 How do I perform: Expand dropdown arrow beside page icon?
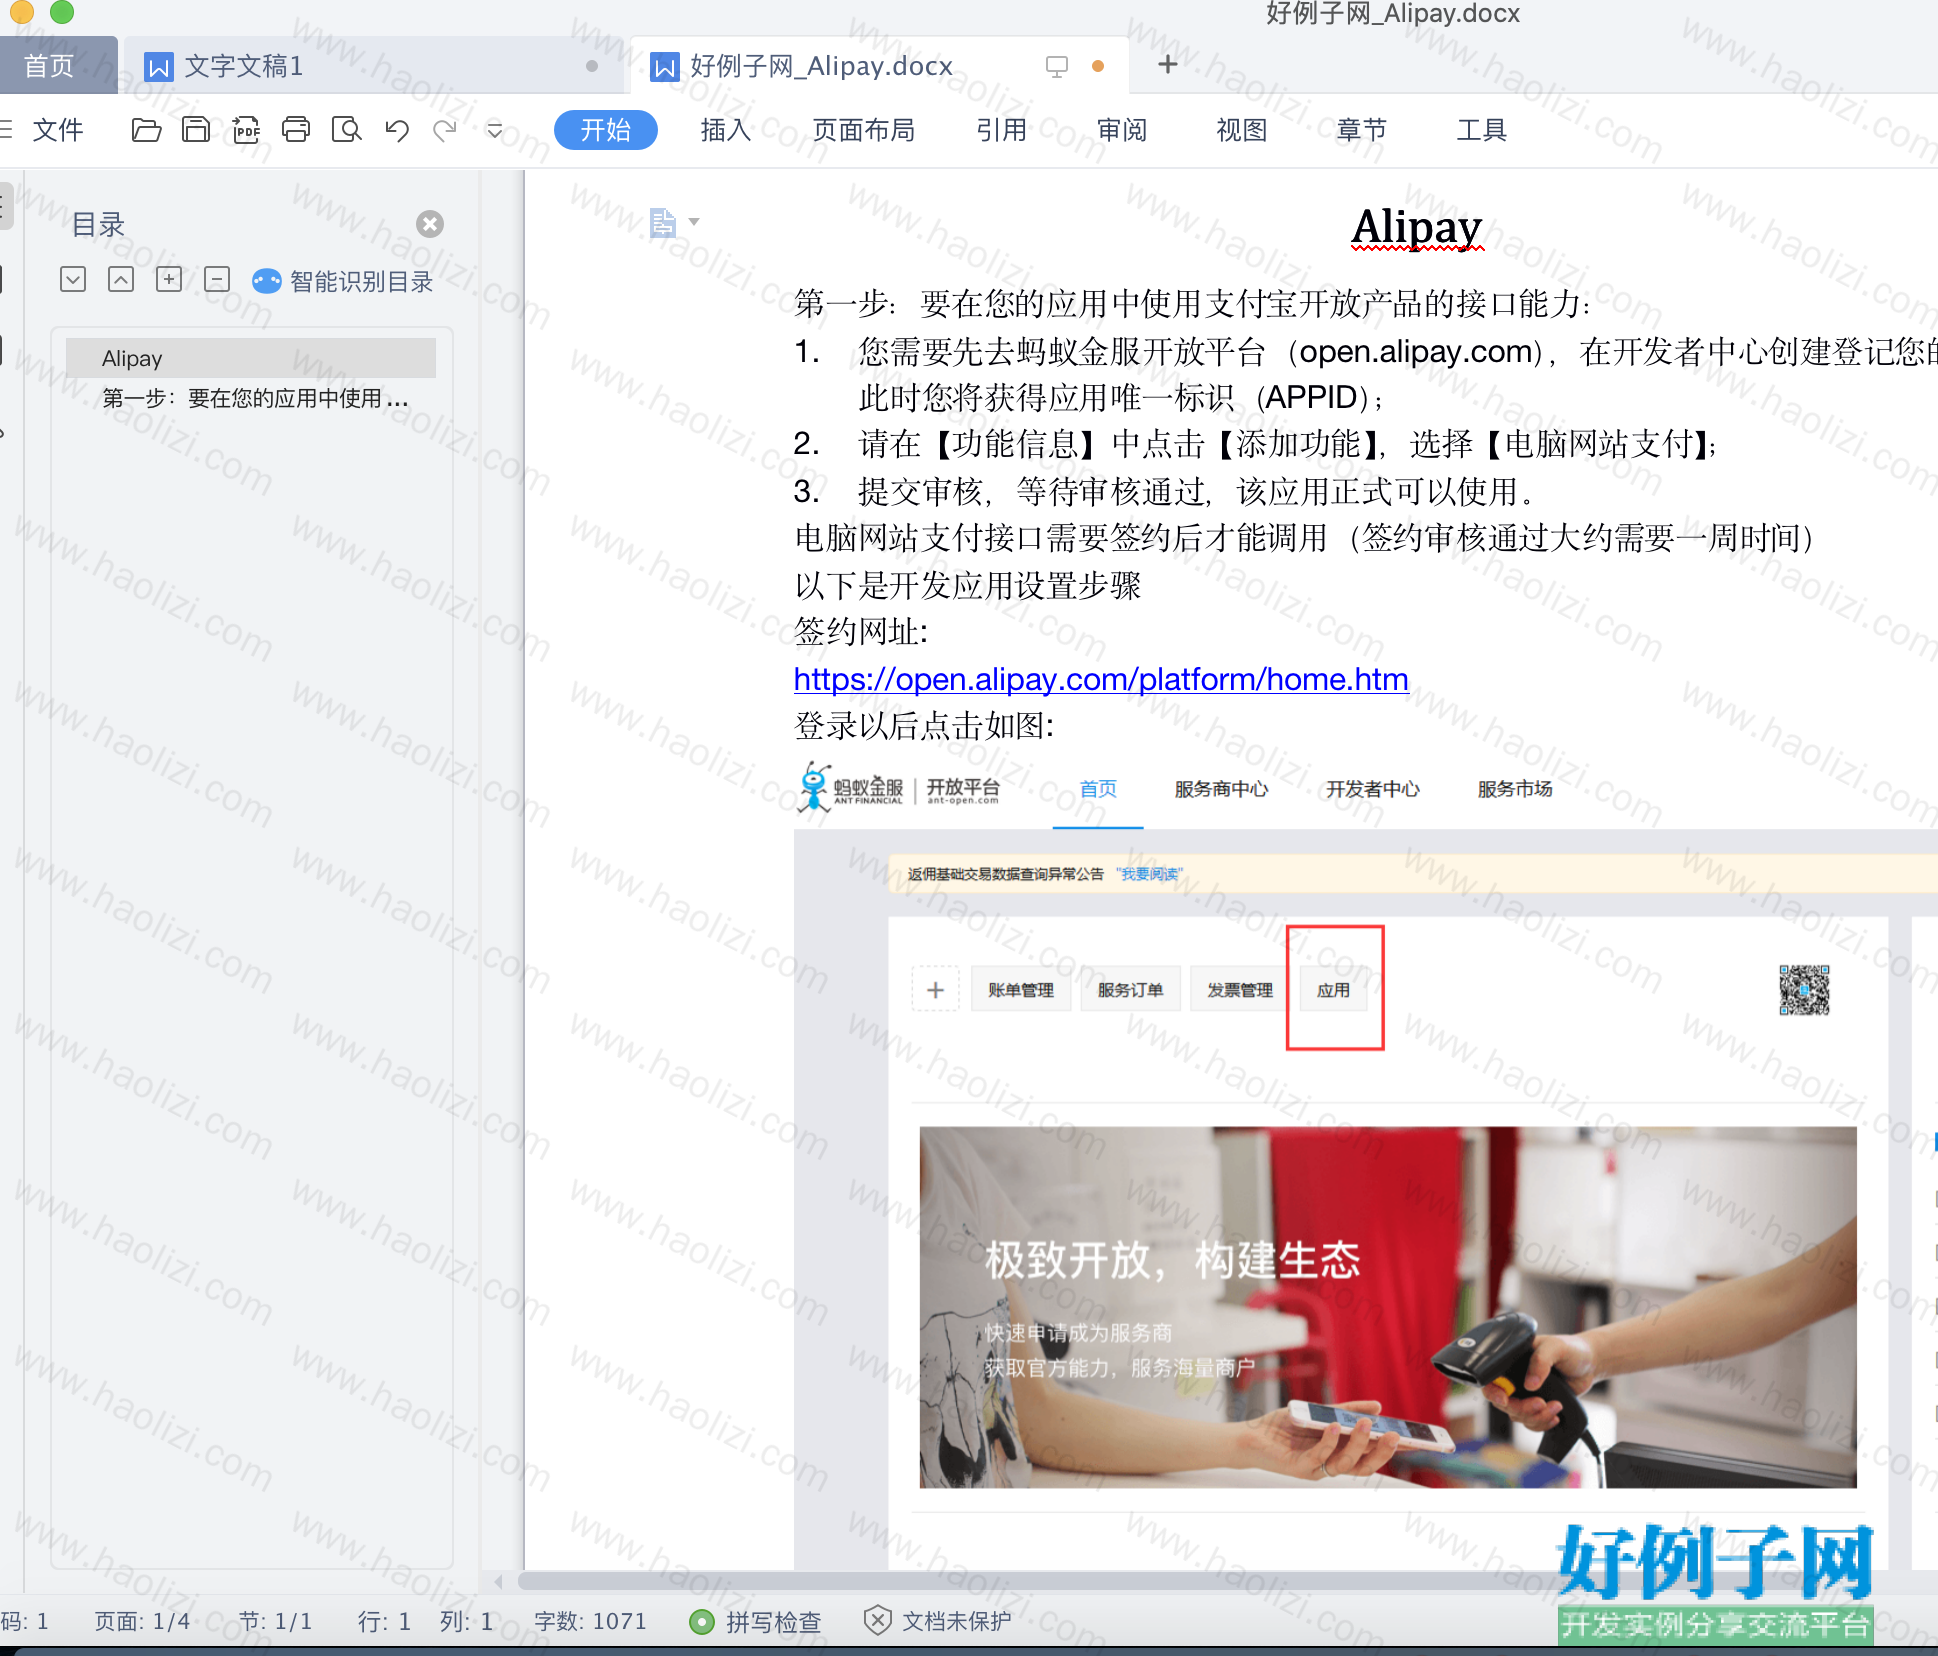pyautogui.click(x=694, y=222)
